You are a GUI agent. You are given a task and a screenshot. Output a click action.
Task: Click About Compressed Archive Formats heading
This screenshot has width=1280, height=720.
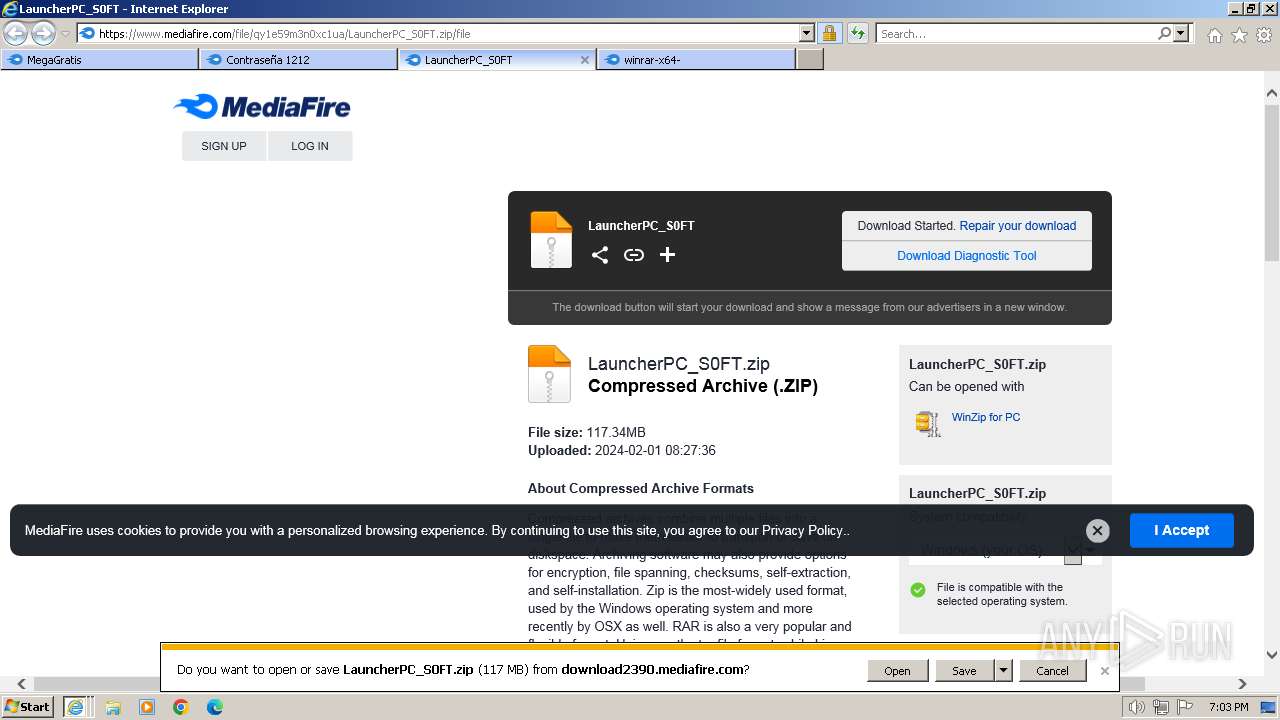coord(641,488)
